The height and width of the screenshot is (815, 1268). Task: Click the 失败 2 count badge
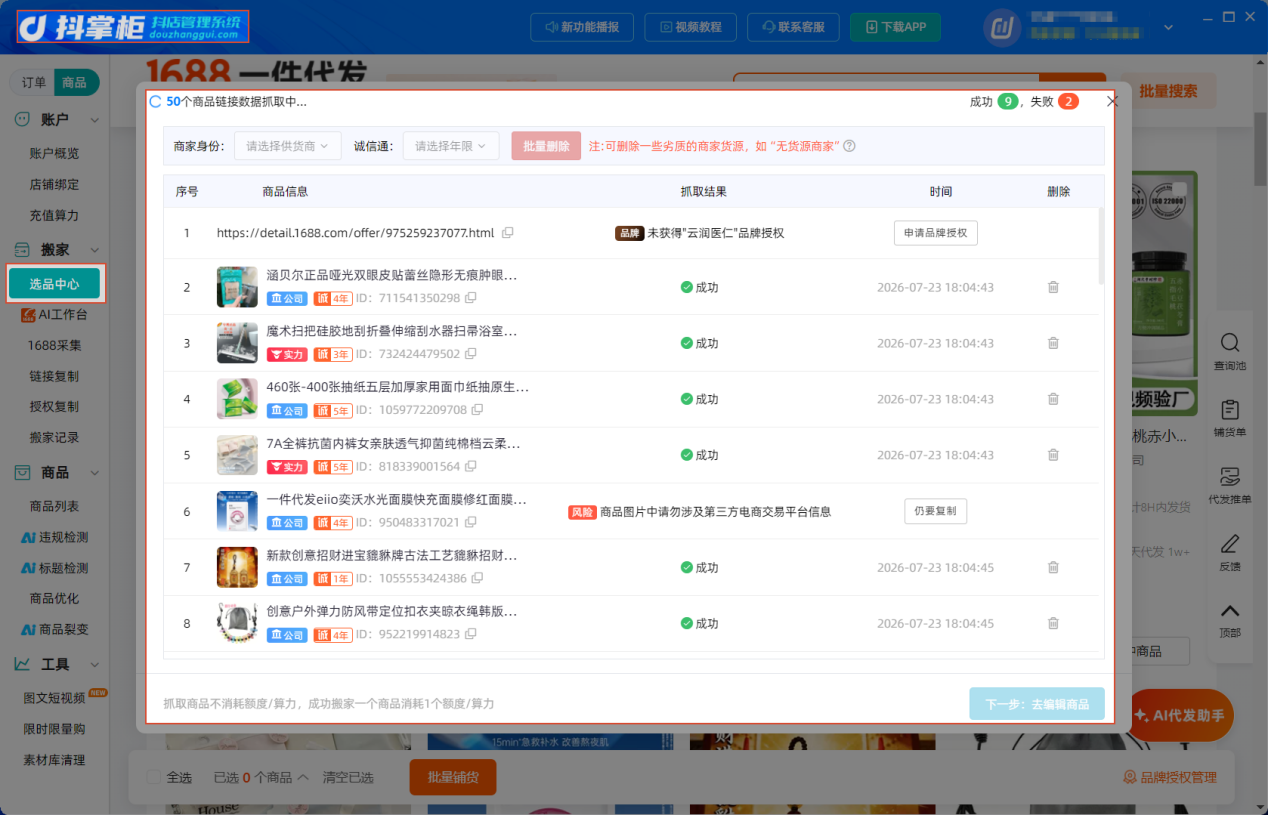pyautogui.click(x=1068, y=101)
